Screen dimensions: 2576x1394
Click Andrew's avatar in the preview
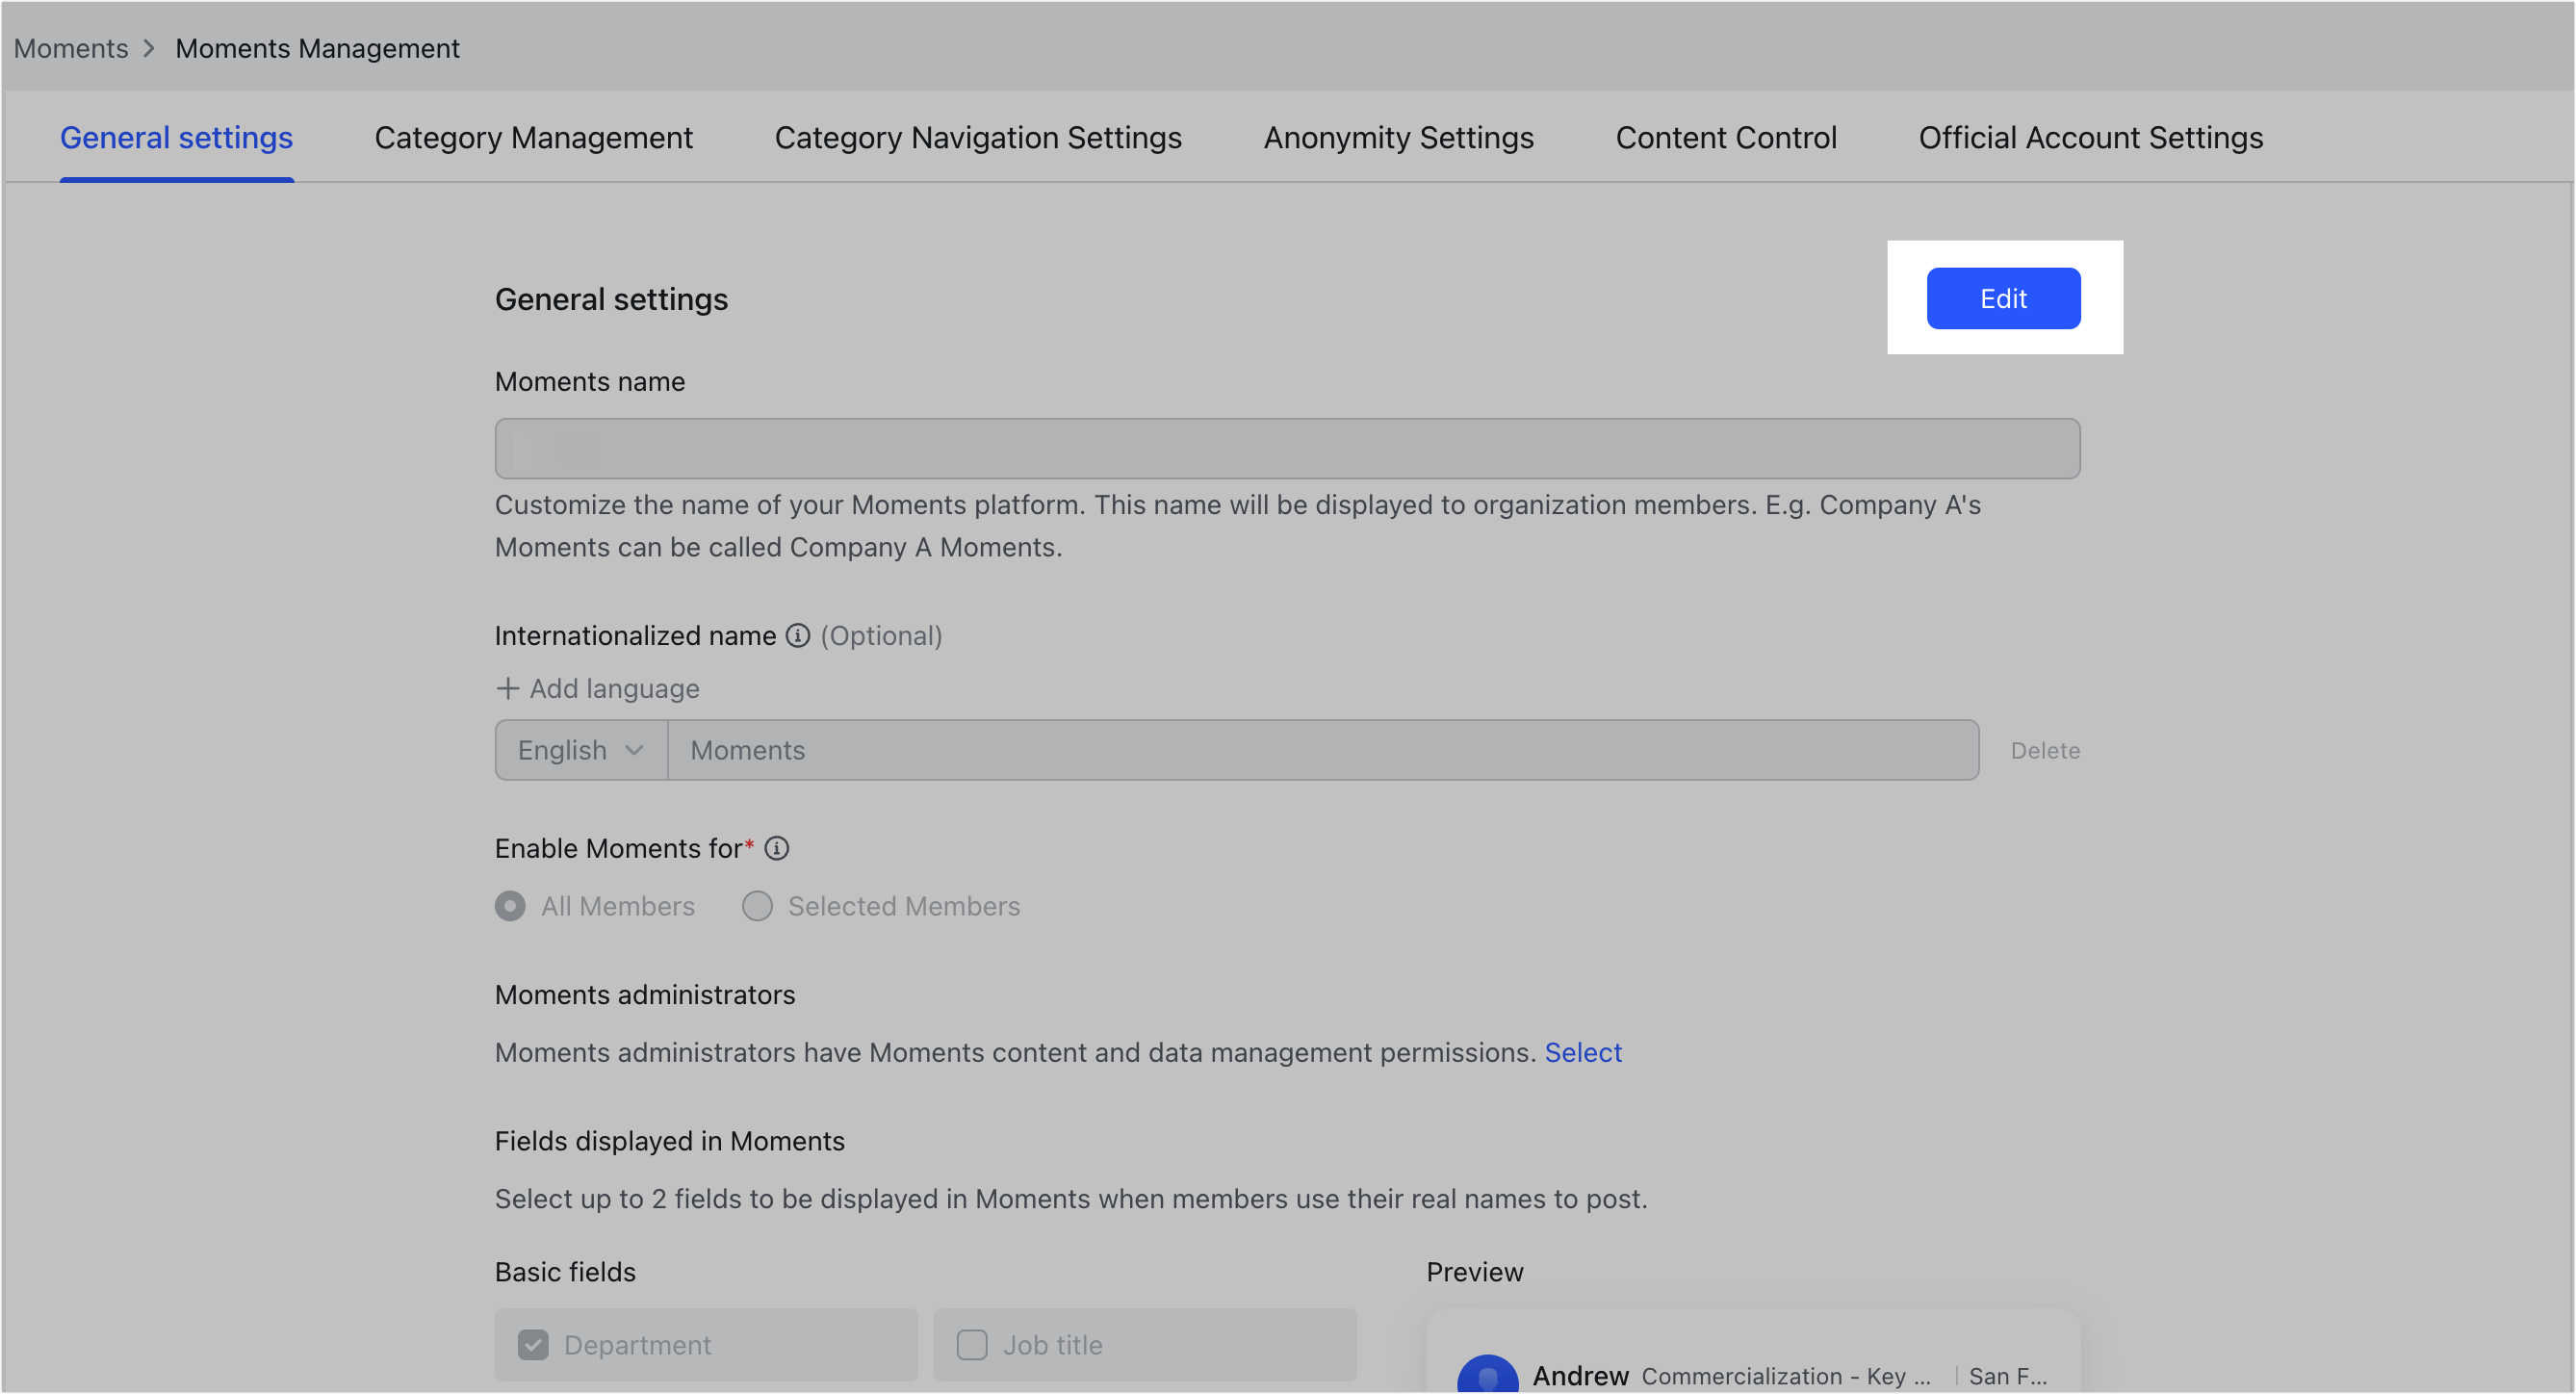click(1487, 1375)
